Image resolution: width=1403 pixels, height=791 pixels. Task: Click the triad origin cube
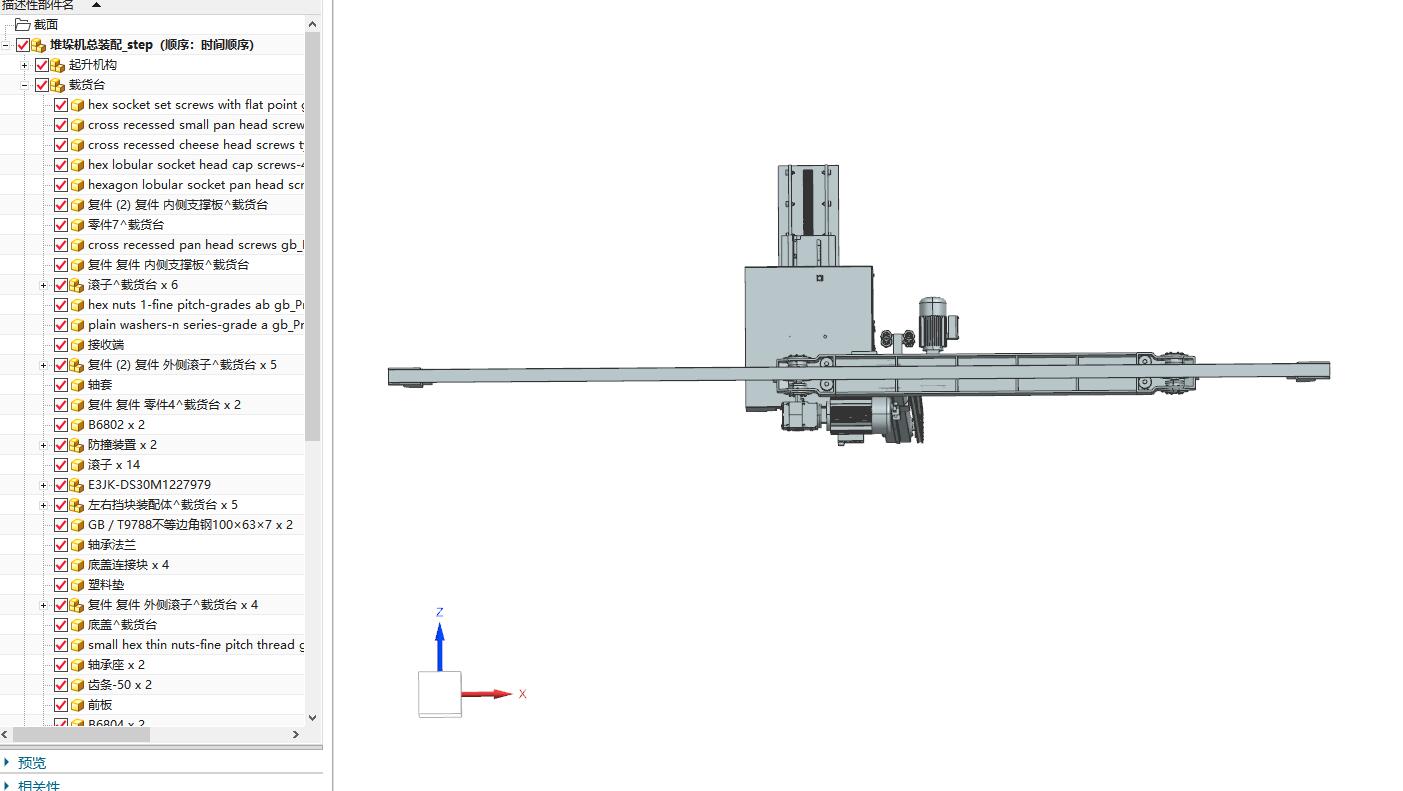click(440, 693)
